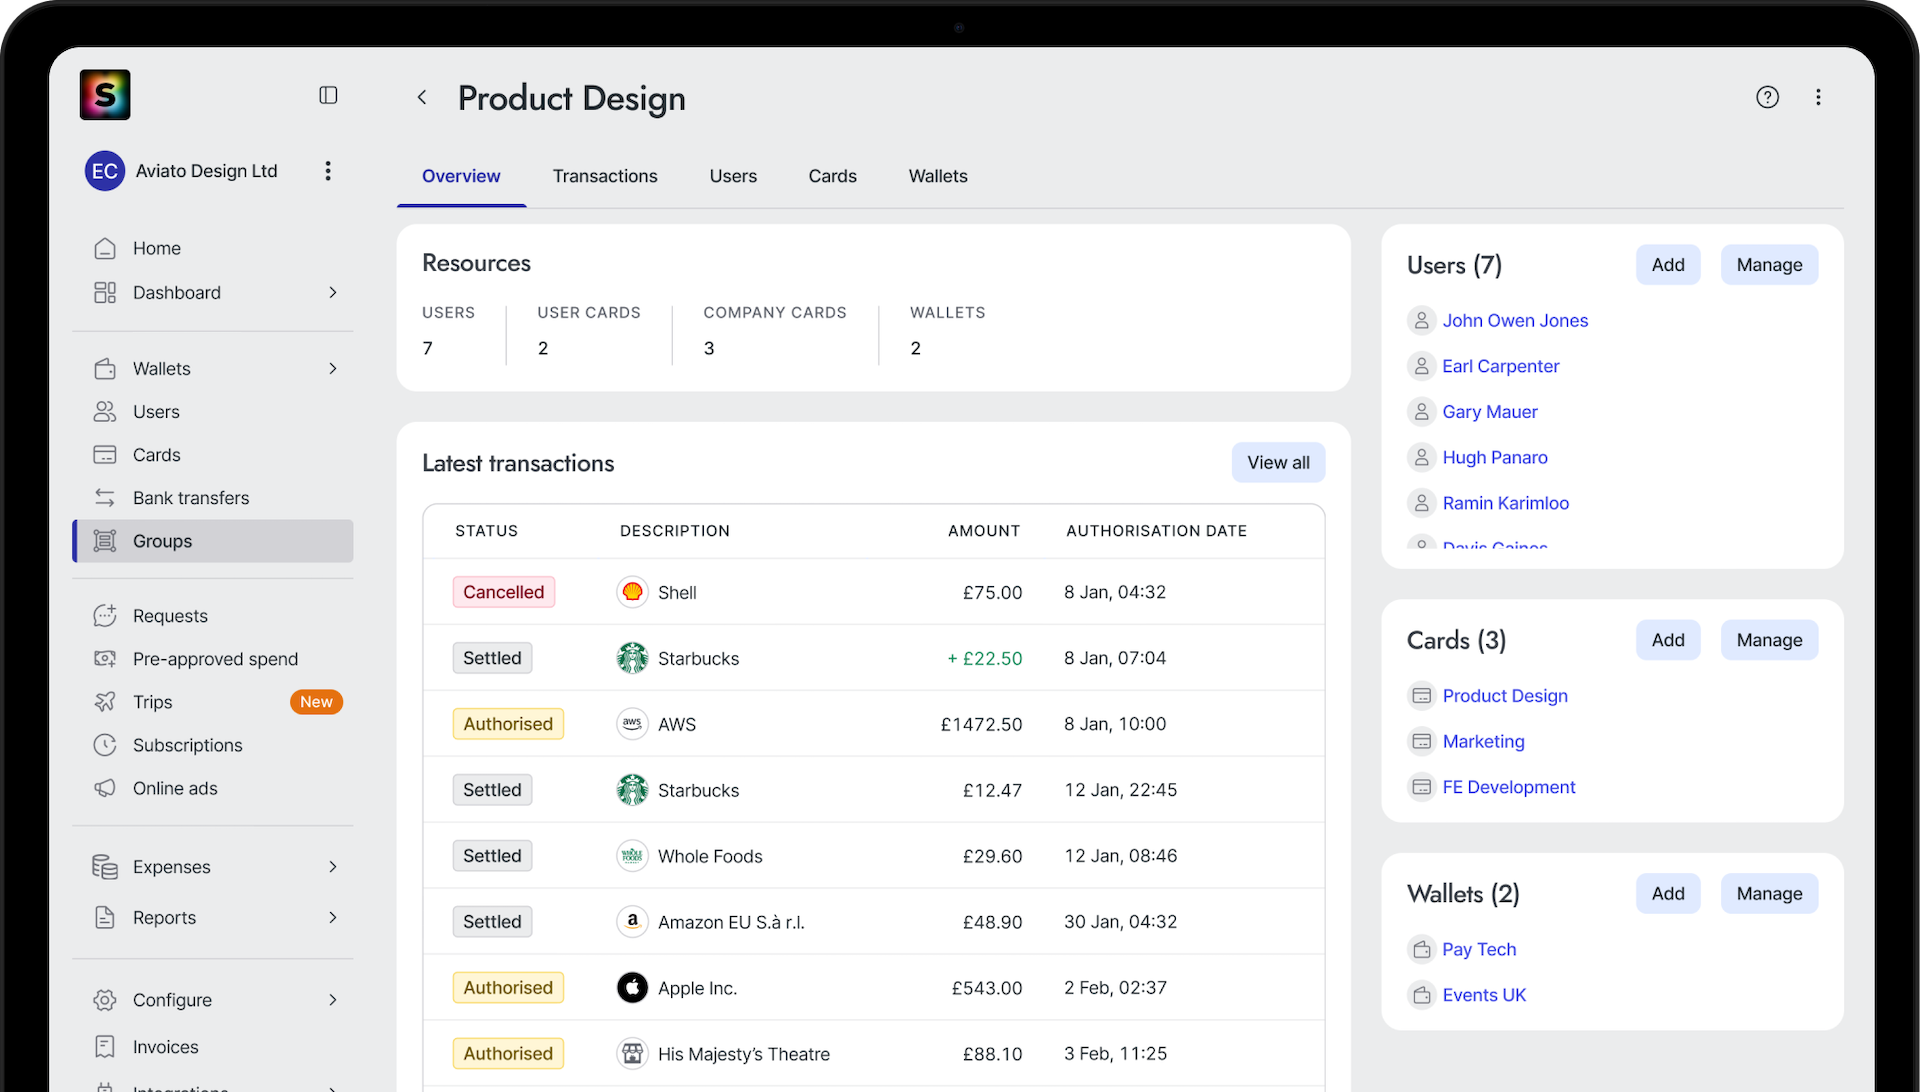Open Users from the sidebar icon

pyautogui.click(x=106, y=411)
